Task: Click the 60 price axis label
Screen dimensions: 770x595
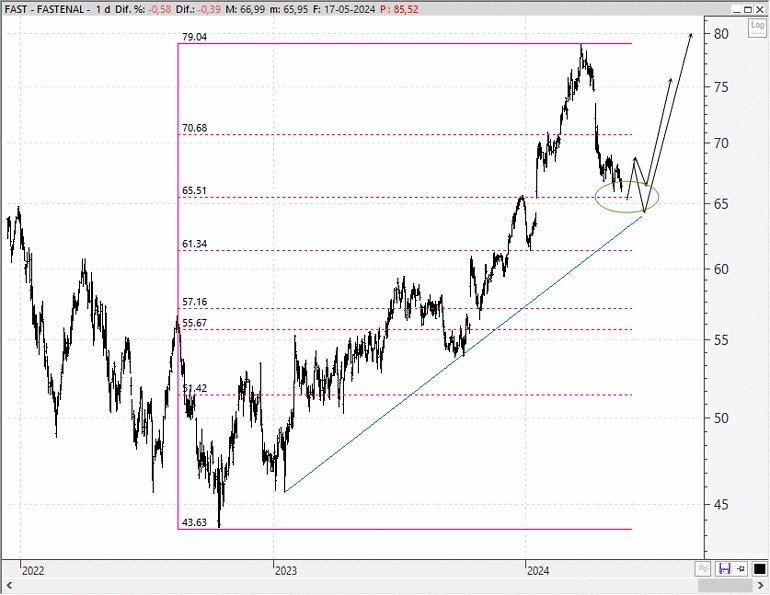Action: 721,269
